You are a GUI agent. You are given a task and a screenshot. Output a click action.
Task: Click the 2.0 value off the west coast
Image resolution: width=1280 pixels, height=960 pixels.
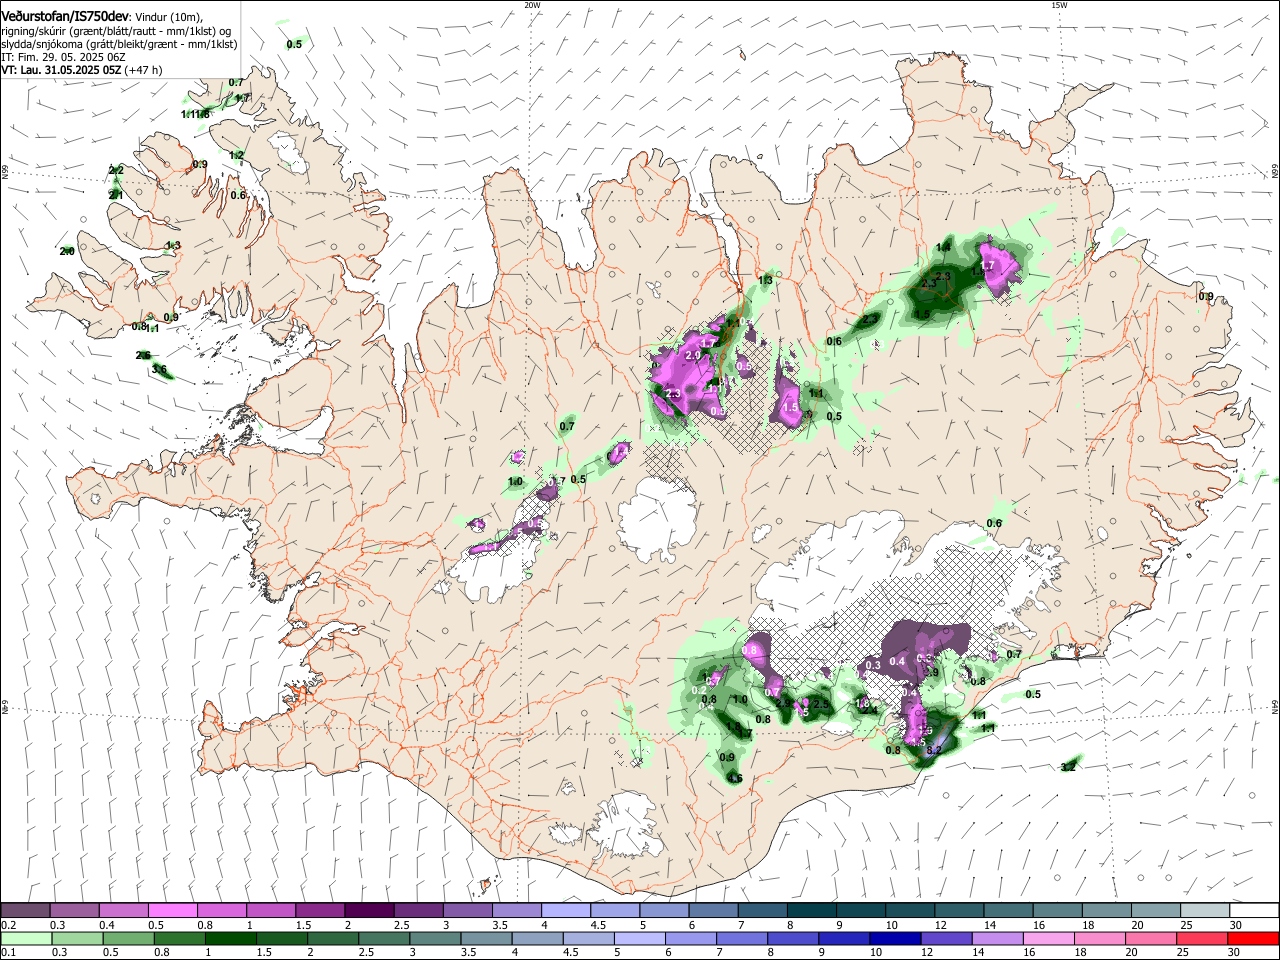67,251
